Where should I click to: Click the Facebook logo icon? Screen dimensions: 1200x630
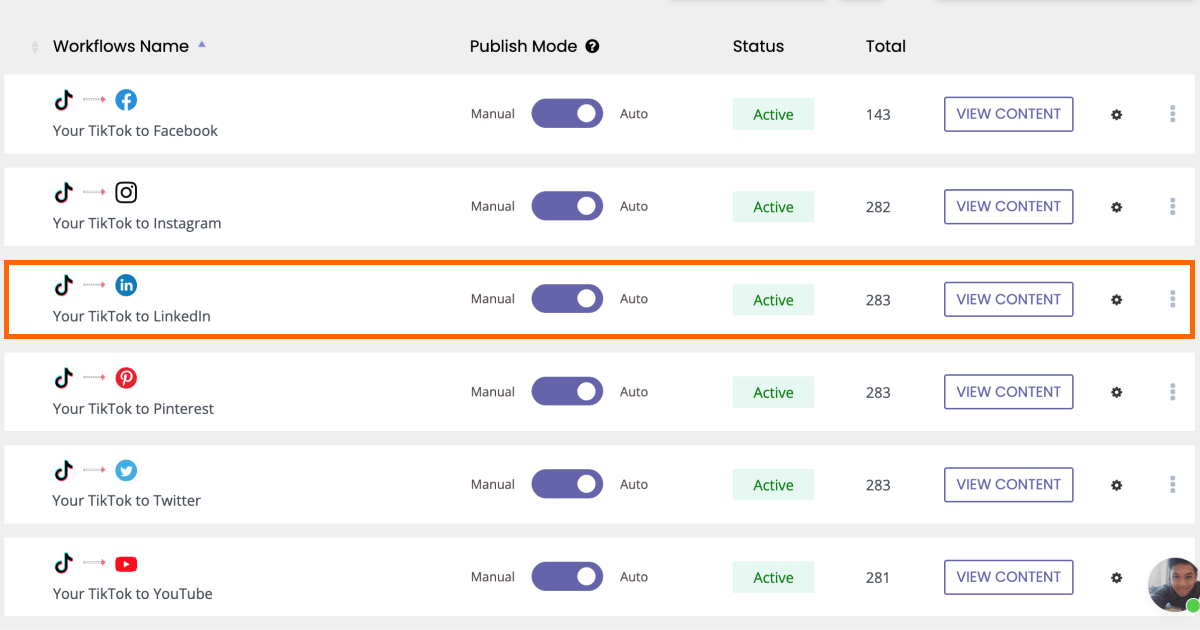pos(126,100)
